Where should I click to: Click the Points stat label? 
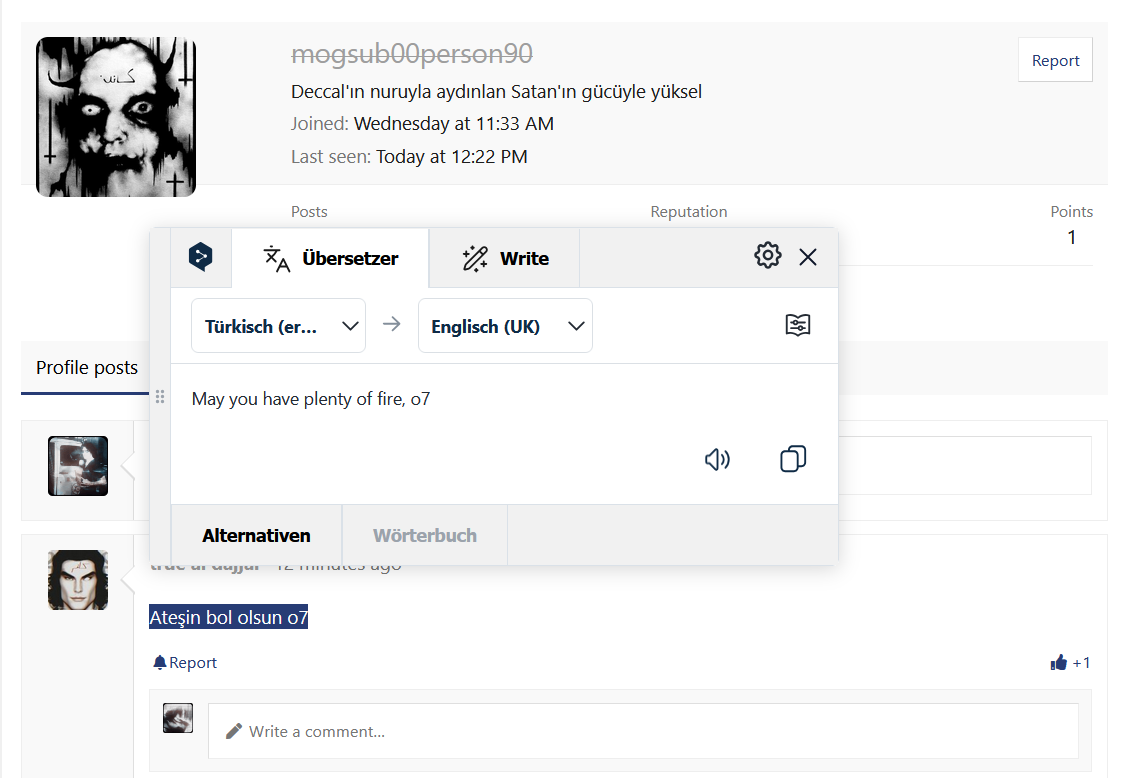[1071, 212]
